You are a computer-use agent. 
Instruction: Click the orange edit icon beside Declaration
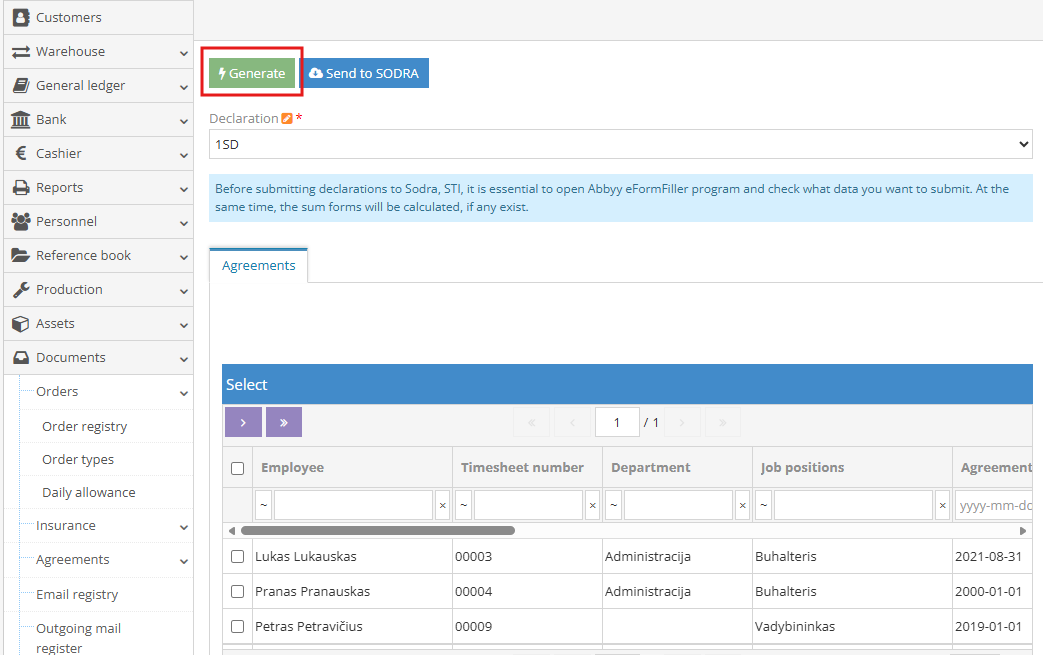[x=287, y=119]
